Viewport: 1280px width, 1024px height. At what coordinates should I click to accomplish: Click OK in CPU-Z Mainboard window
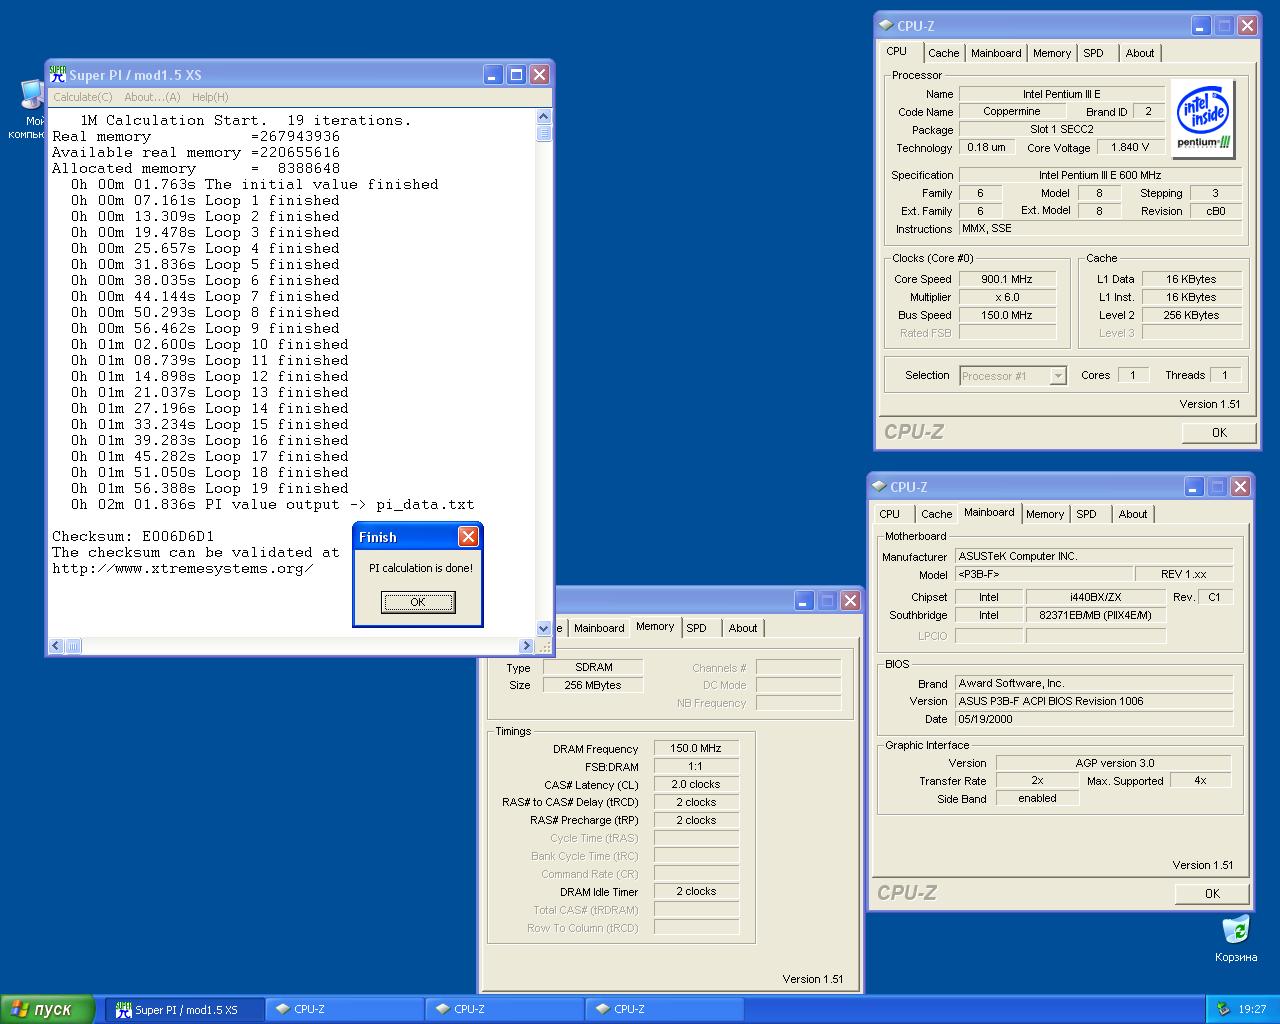1212,894
